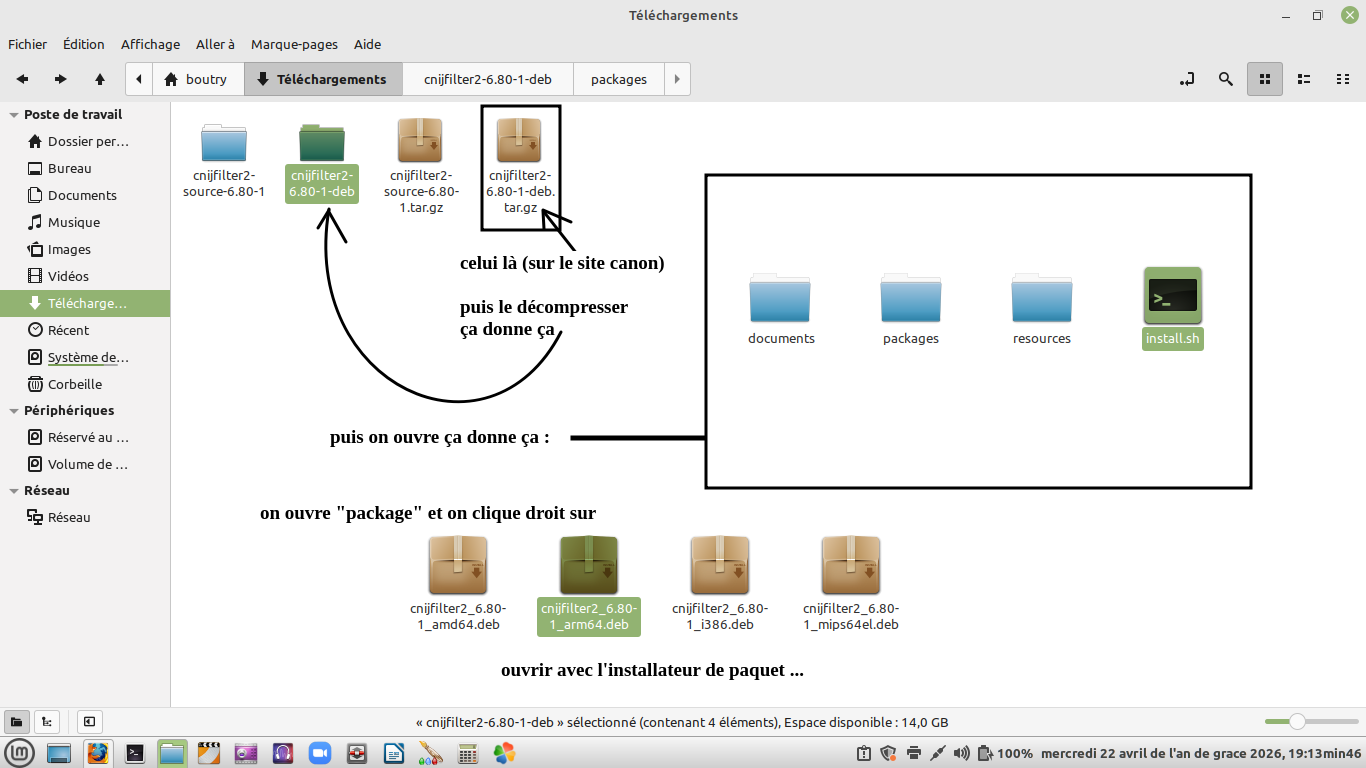Open the Affichage menu

coord(150,44)
